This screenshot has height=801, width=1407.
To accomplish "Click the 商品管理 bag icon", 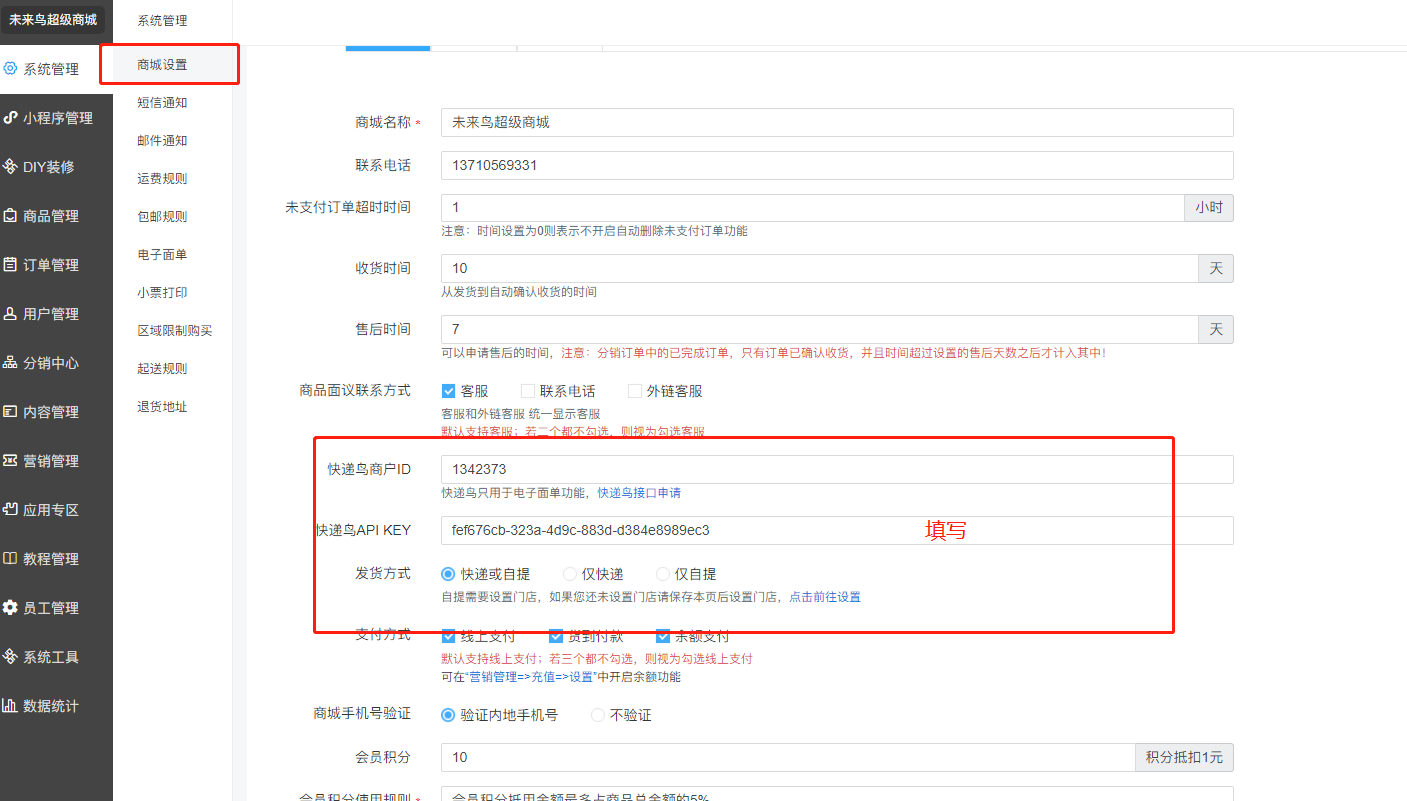I will [x=11, y=216].
